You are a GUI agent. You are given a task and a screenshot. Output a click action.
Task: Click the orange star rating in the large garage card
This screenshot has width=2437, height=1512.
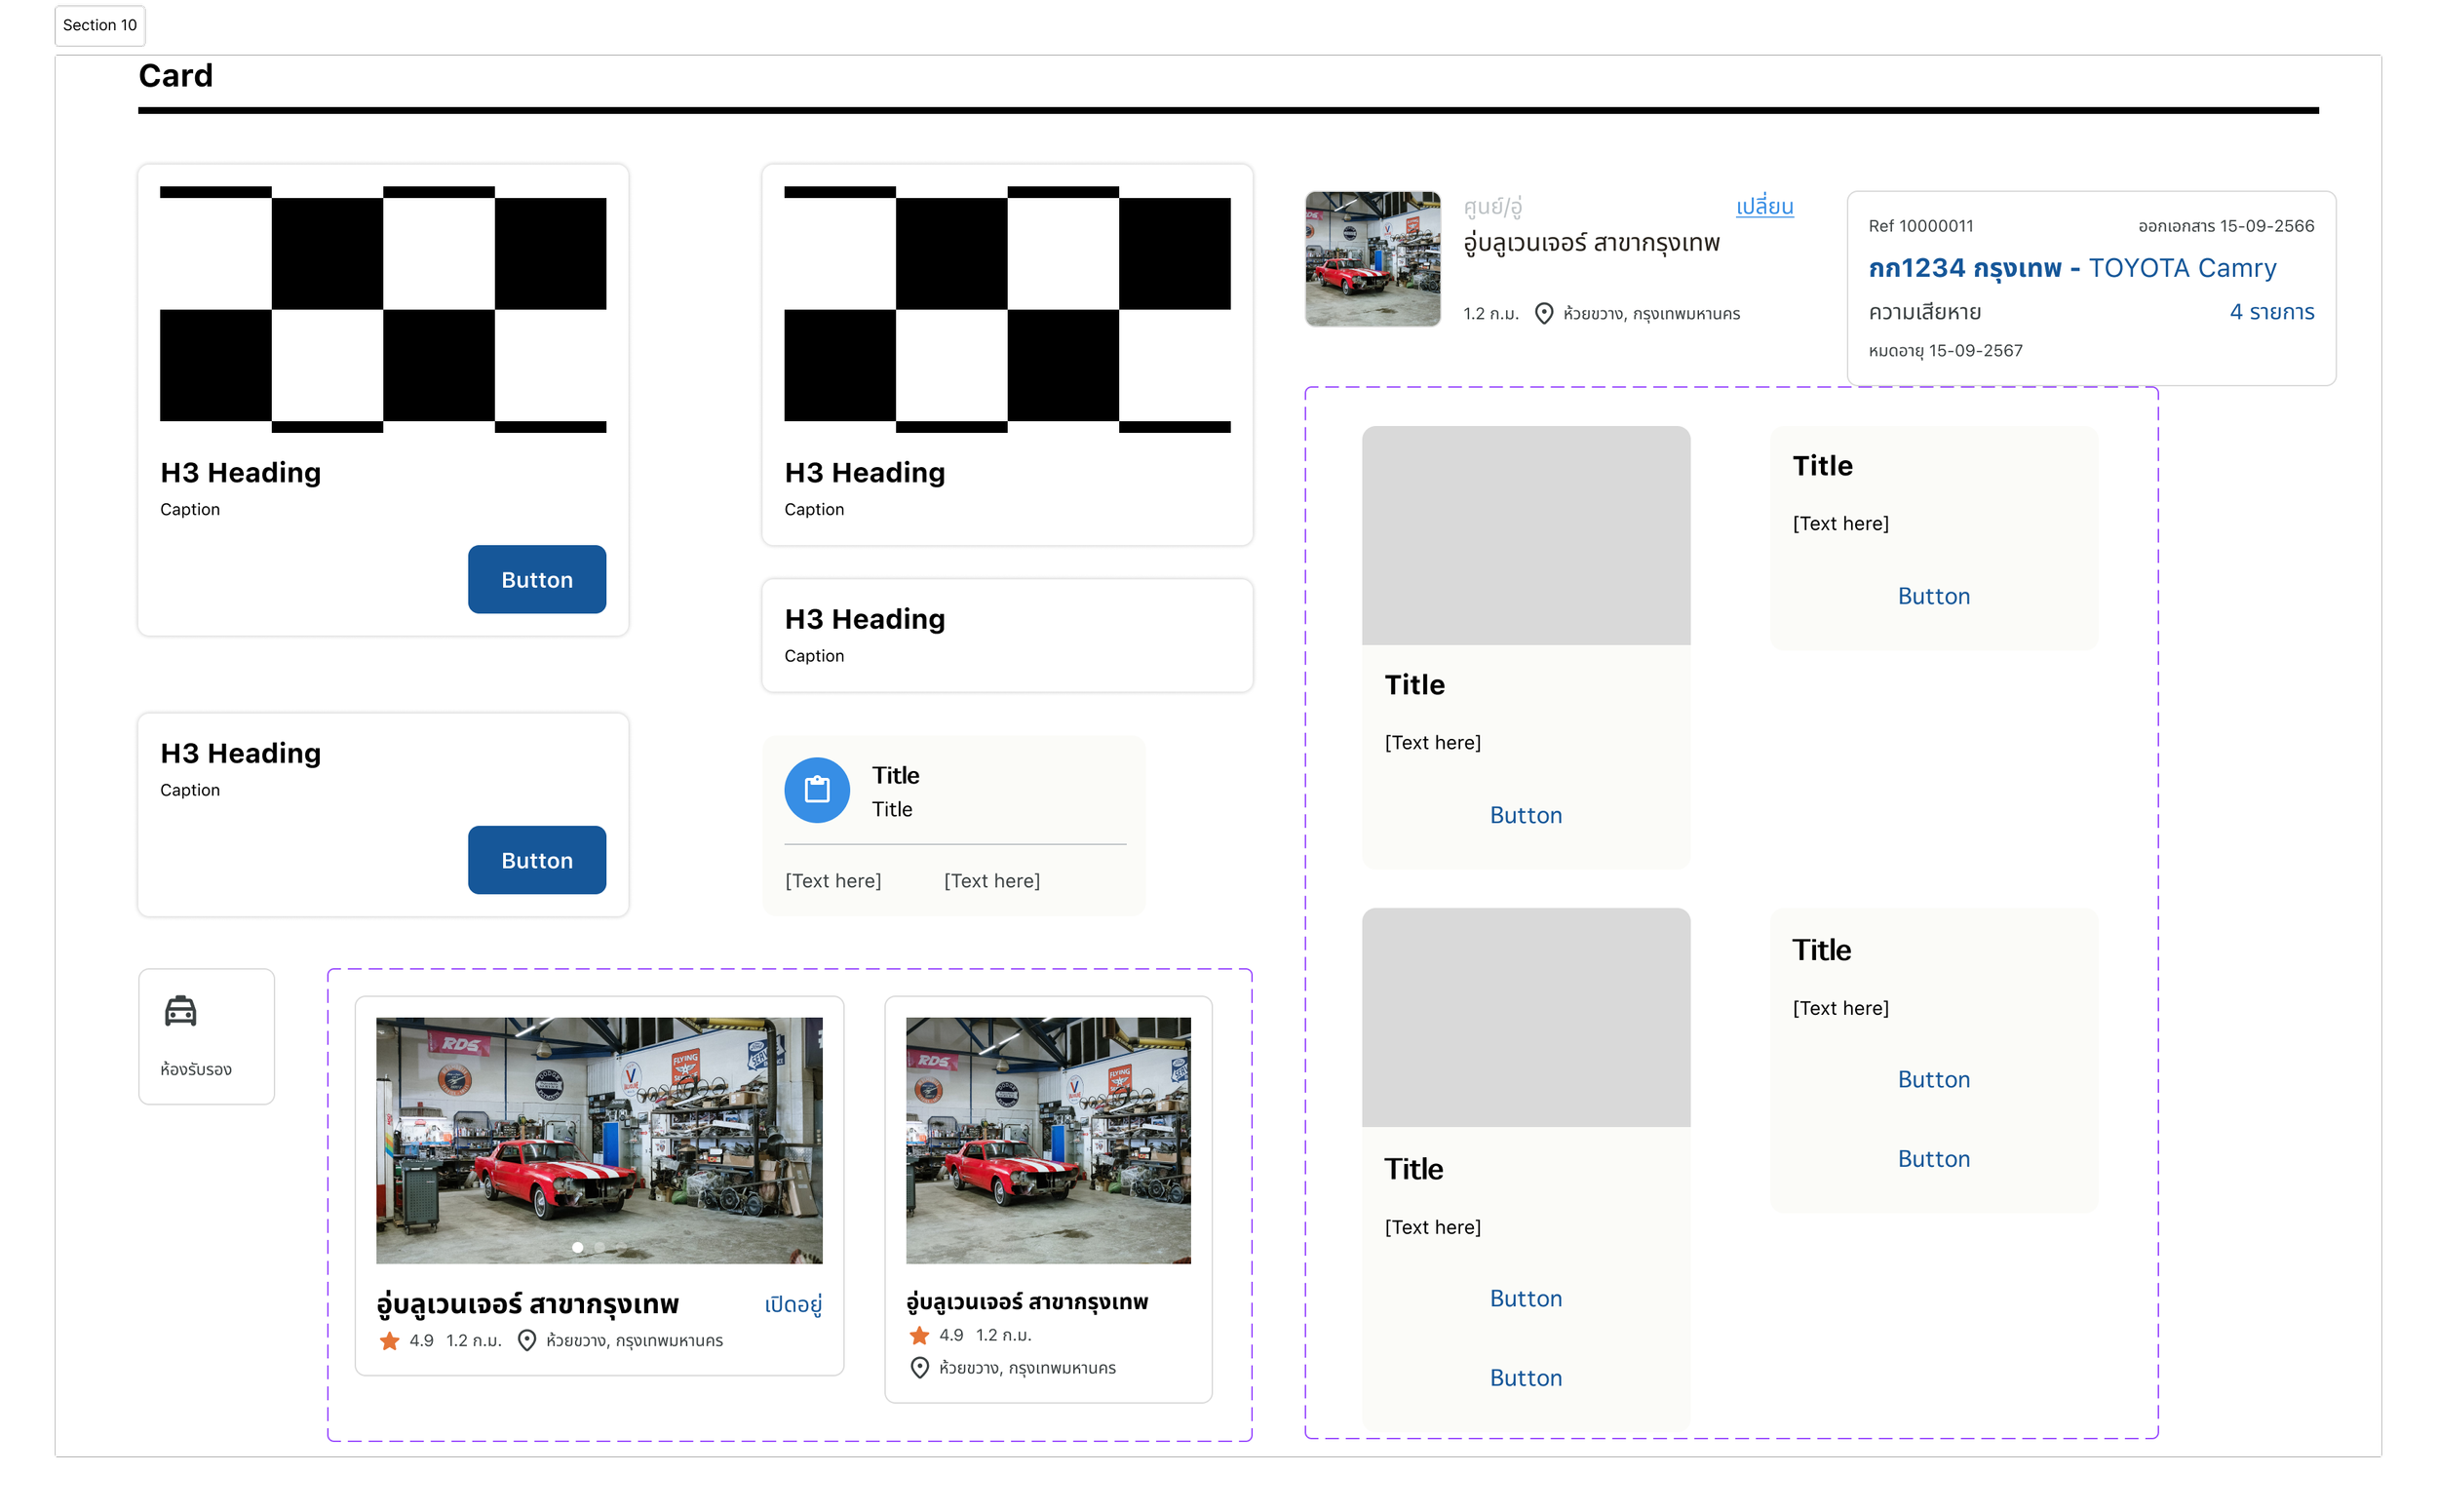[389, 1341]
